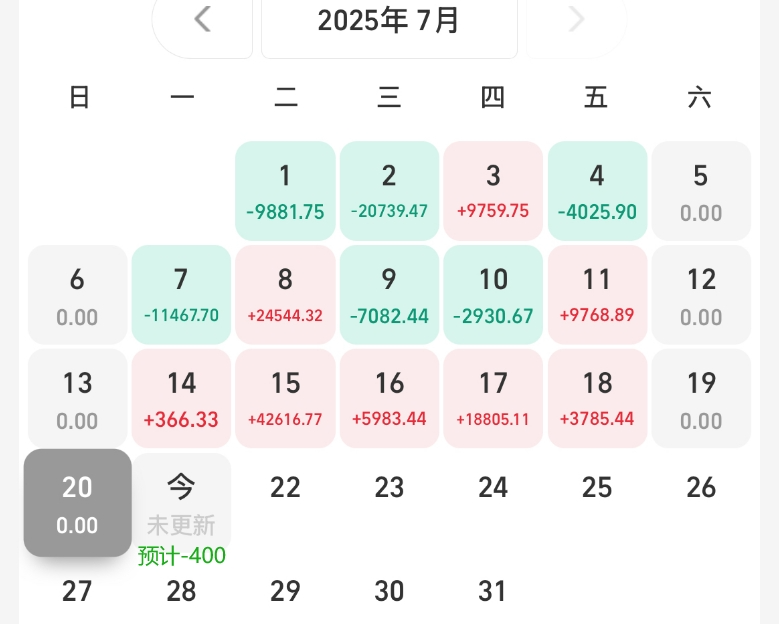This screenshot has height=624, width=779.
Task: Select July 15 showing +42616.77
Action: click(x=285, y=398)
